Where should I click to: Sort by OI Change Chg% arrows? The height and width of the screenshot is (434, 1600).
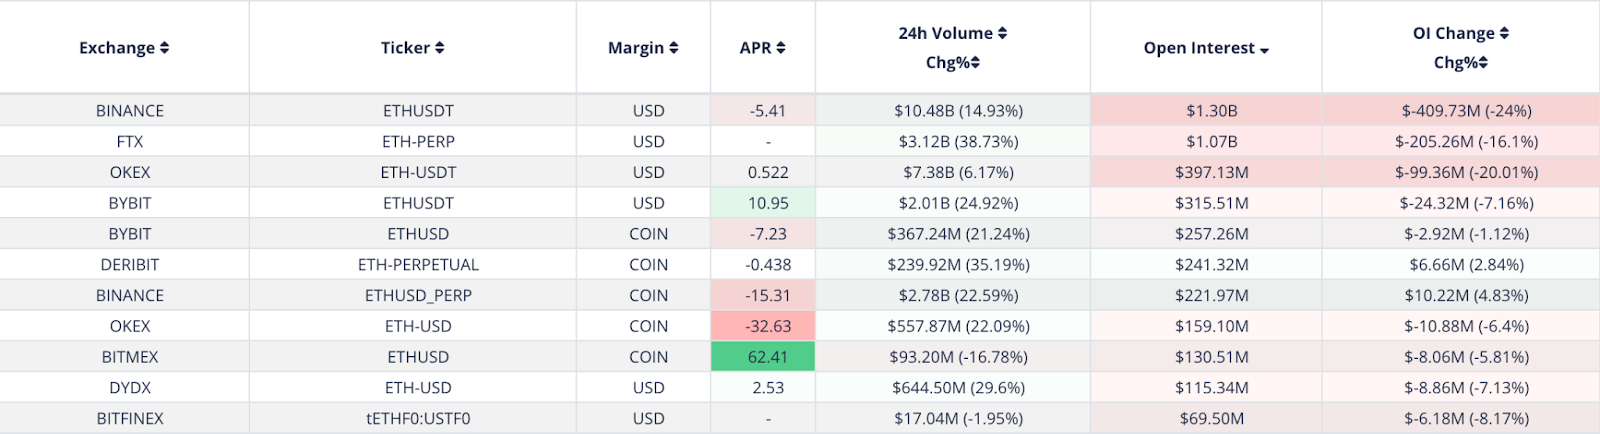[x=1483, y=62]
